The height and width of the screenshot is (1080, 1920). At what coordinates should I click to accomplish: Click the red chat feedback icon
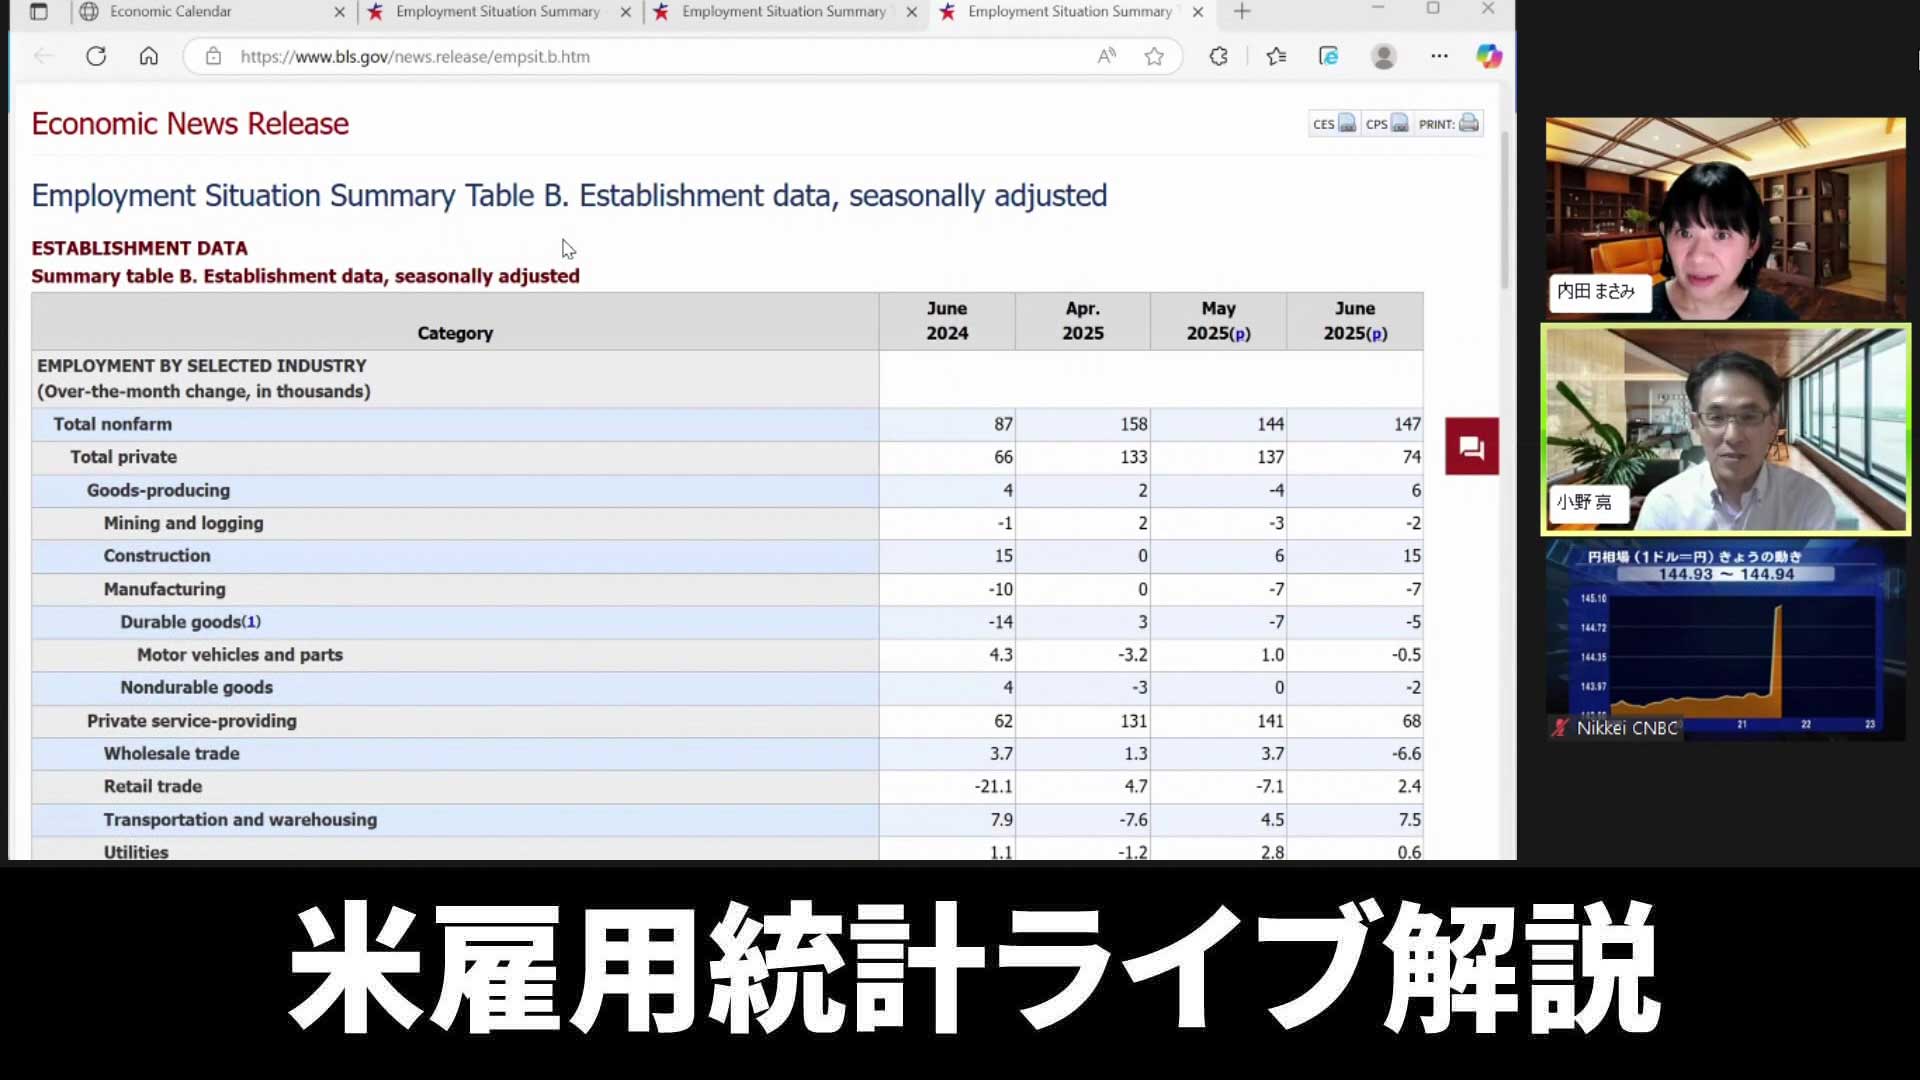point(1471,447)
